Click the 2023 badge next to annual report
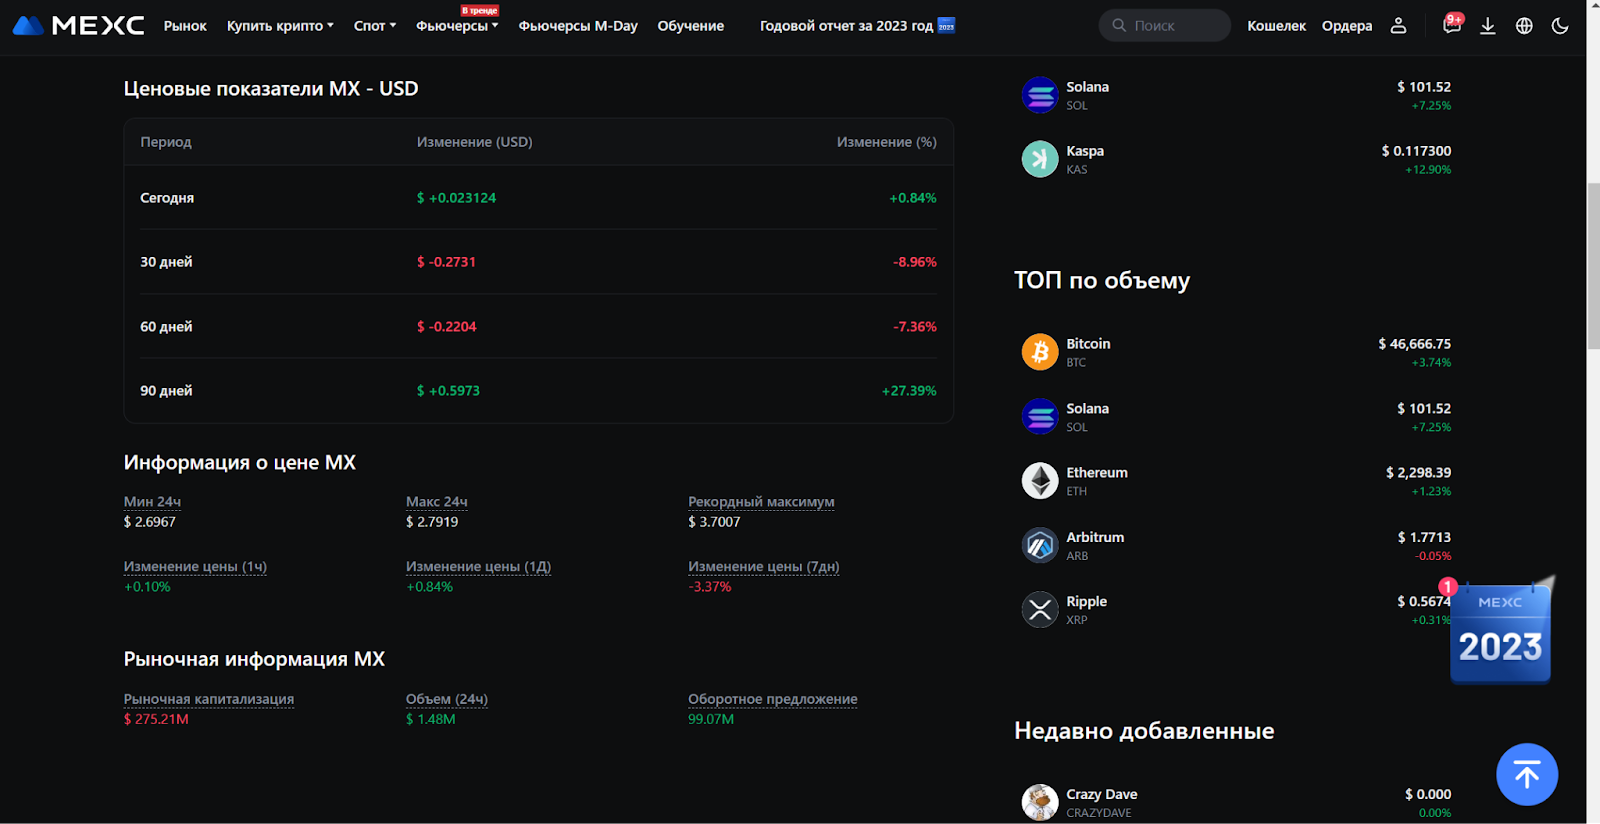This screenshot has height=824, width=1600. [946, 25]
